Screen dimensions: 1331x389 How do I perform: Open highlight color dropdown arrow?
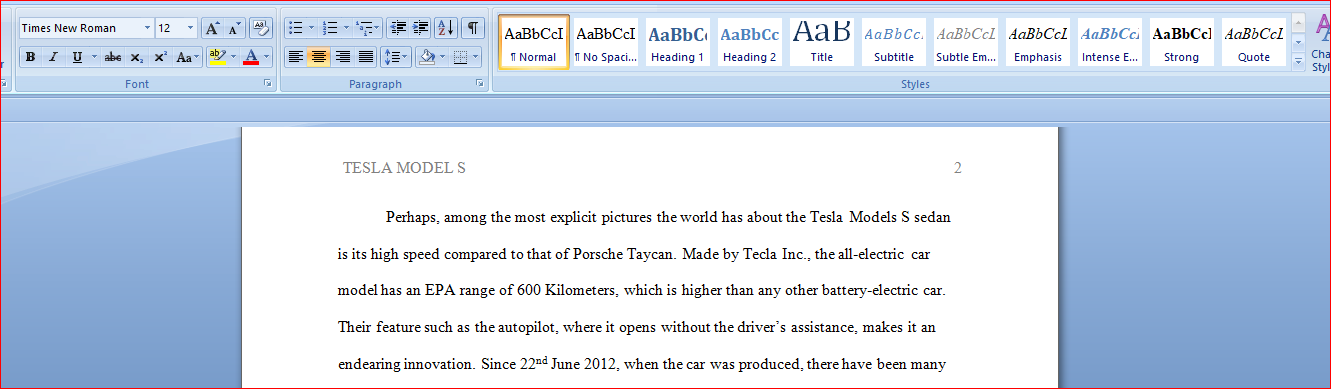click(234, 57)
